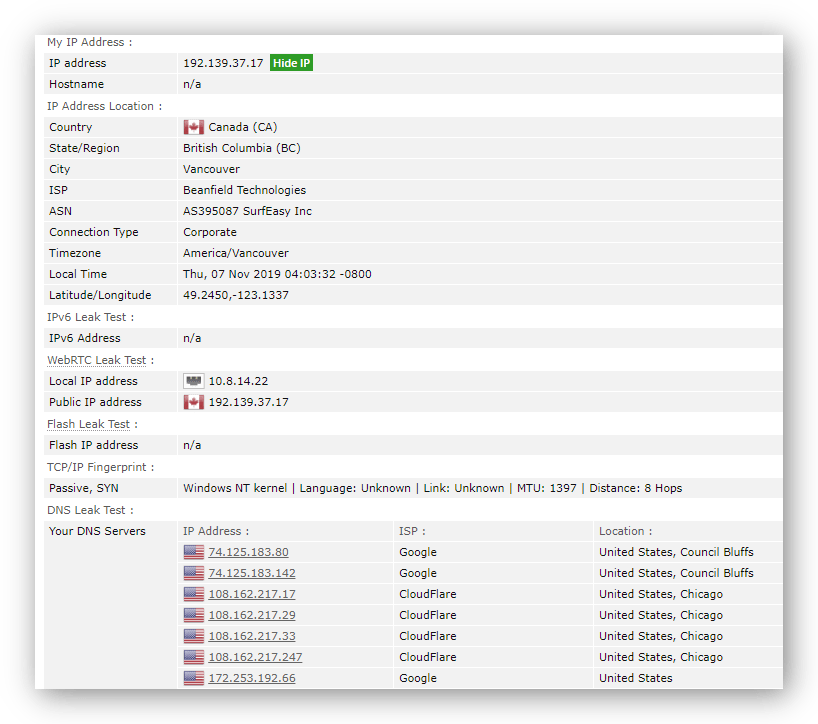This screenshot has width=818, height=724.
Task: Click the WebRTC Leak Test heading
Action: point(97,360)
